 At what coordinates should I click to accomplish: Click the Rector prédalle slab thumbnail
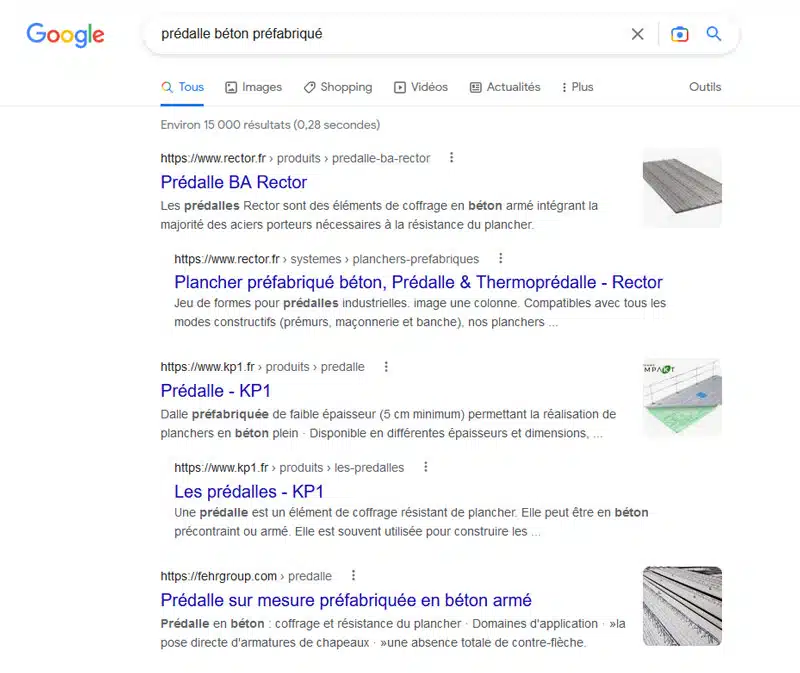tap(682, 188)
